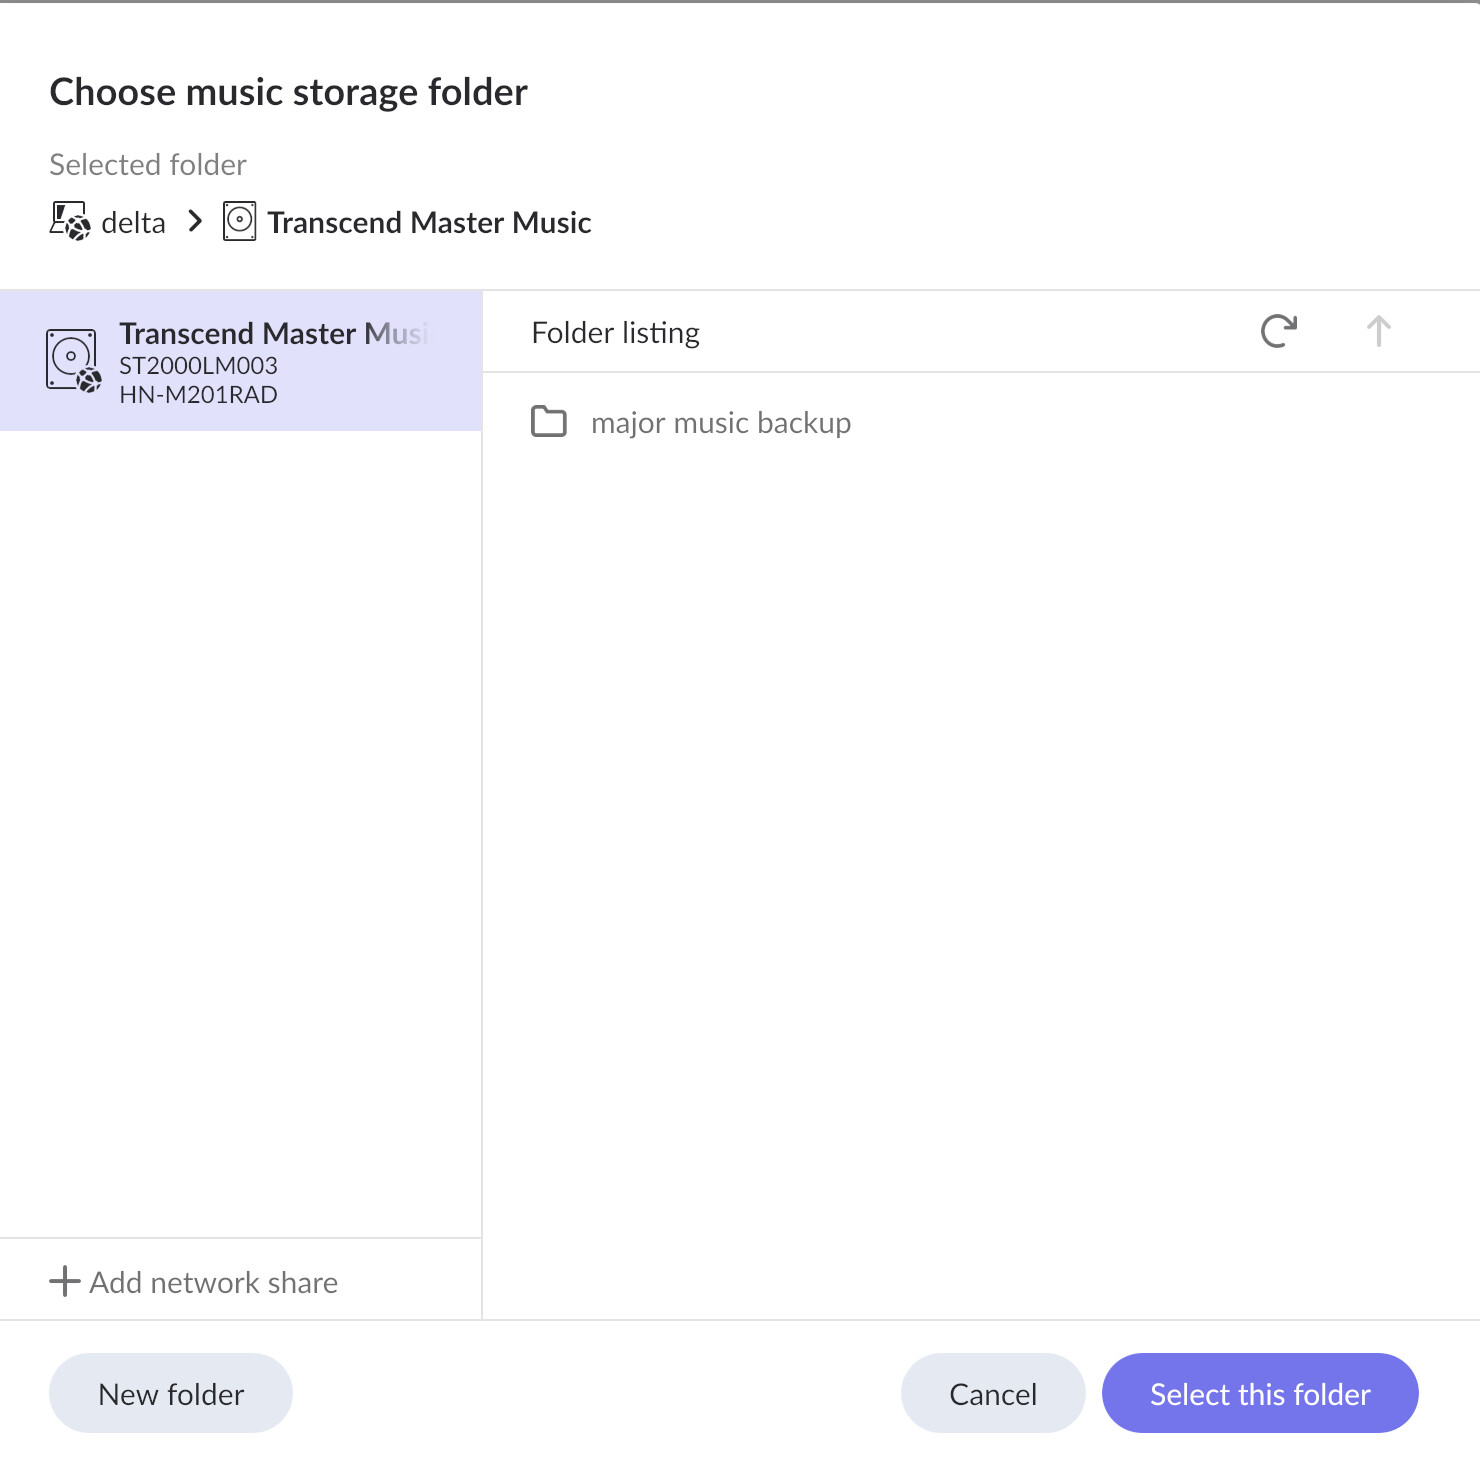
Task: Click the Folder listing header label
Action: coord(615,332)
